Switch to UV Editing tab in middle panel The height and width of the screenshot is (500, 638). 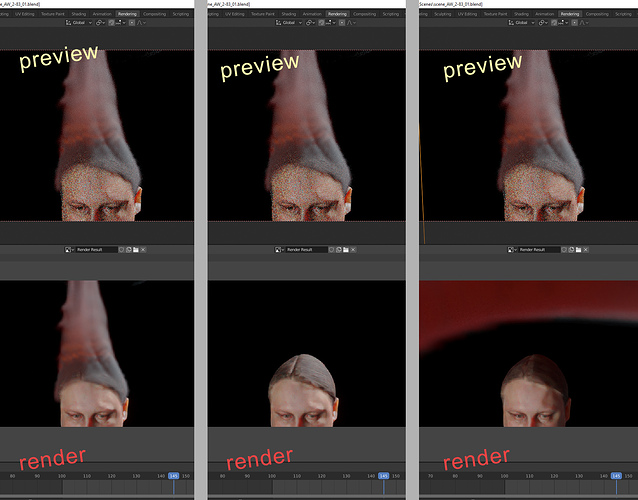point(235,14)
